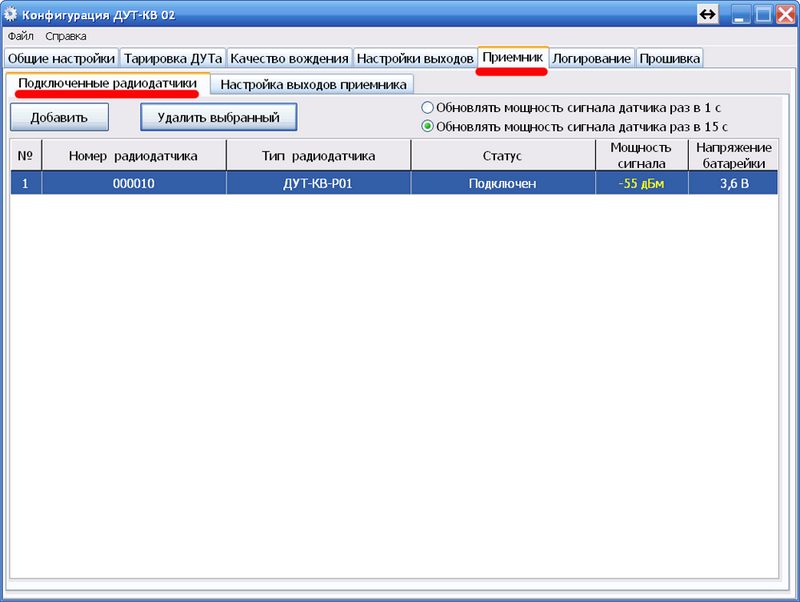Select the Приемник tab
The width and height of the screenshot is (800, 602).
(513, 57)
